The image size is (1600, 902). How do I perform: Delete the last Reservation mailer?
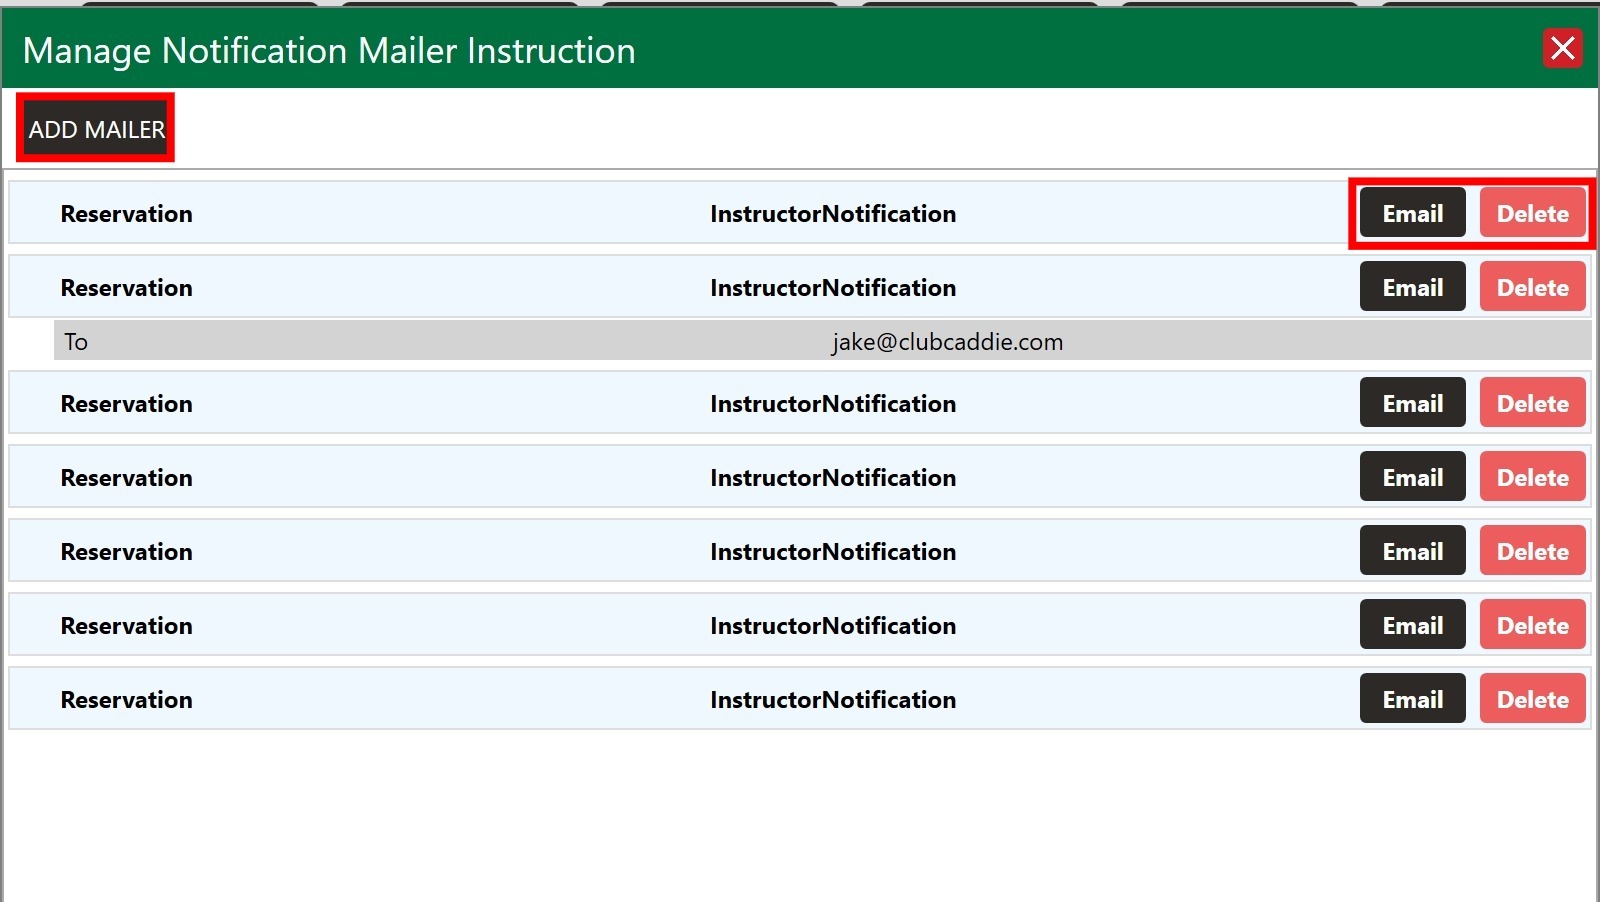coord(1532,699)
